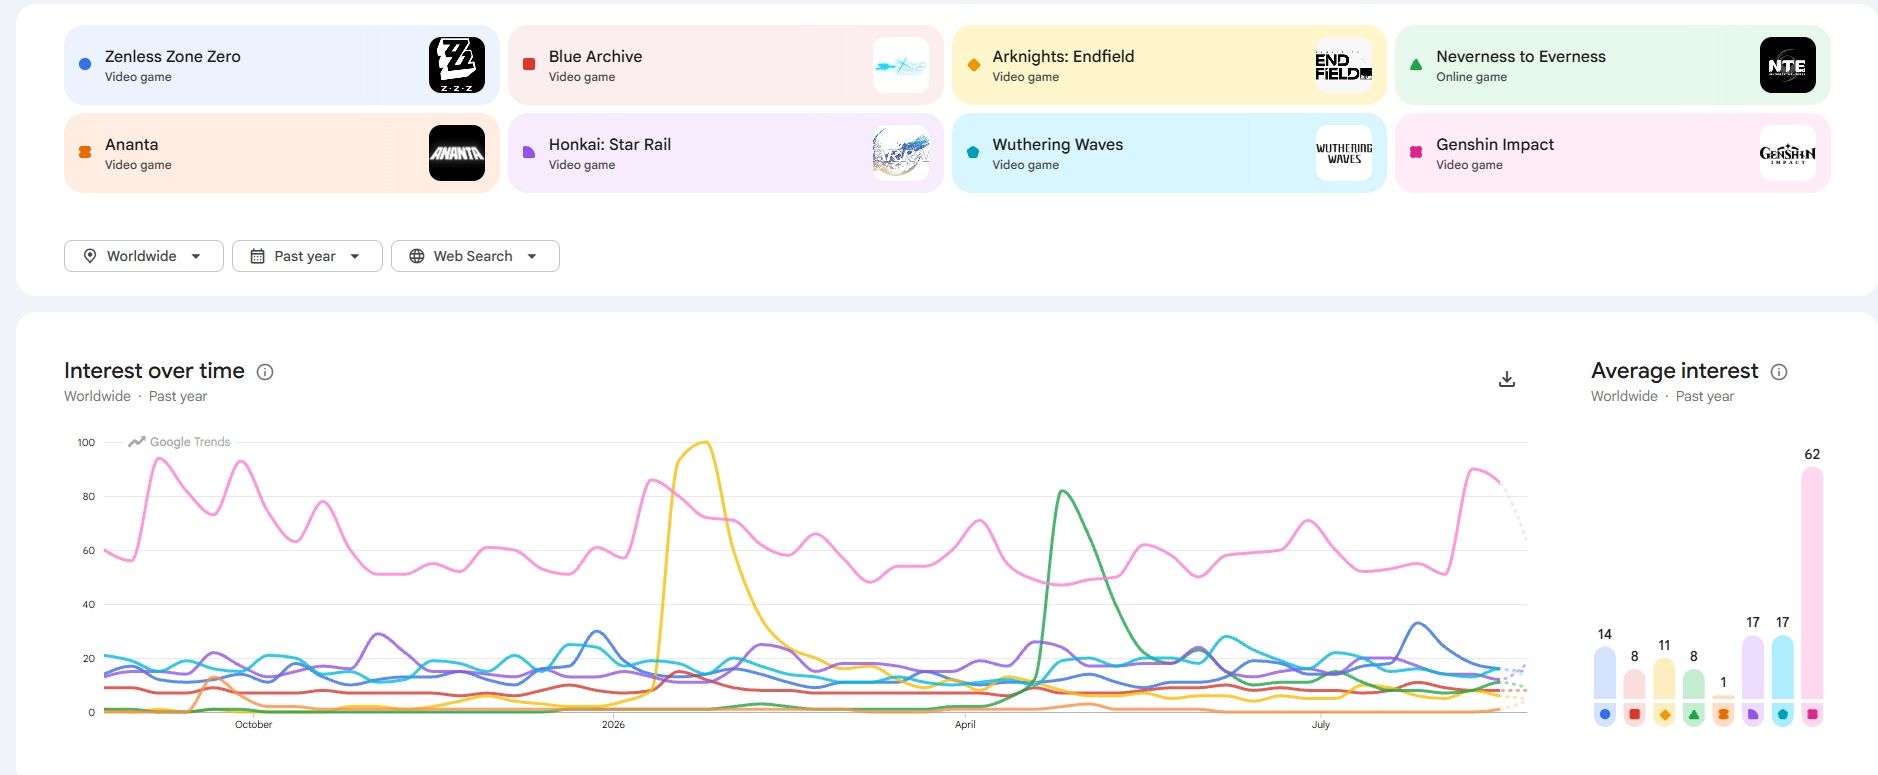Click the Arknights: Endfield logo thumbnail

[1344, 65]
